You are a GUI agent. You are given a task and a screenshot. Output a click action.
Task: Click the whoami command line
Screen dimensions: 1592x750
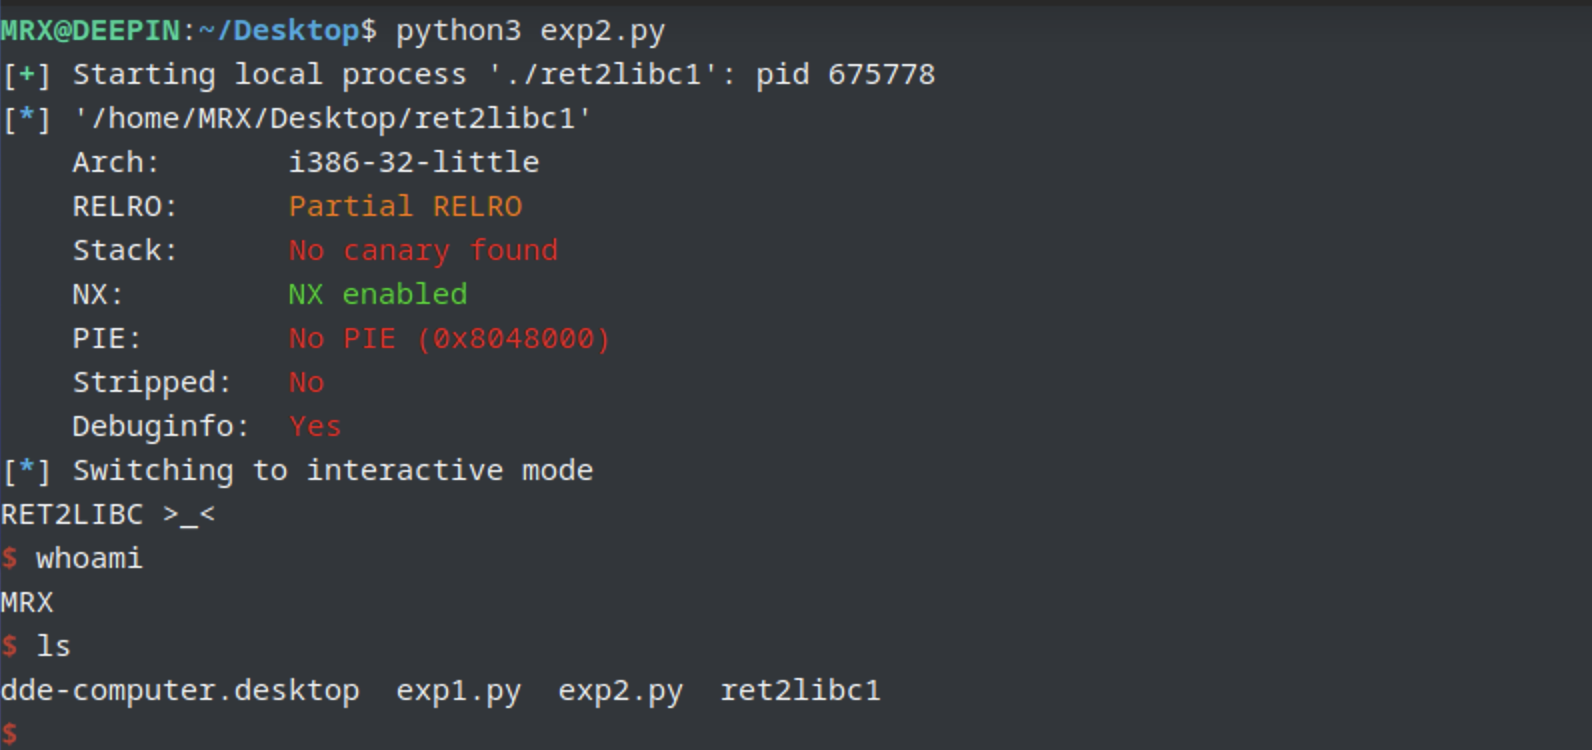72,558
